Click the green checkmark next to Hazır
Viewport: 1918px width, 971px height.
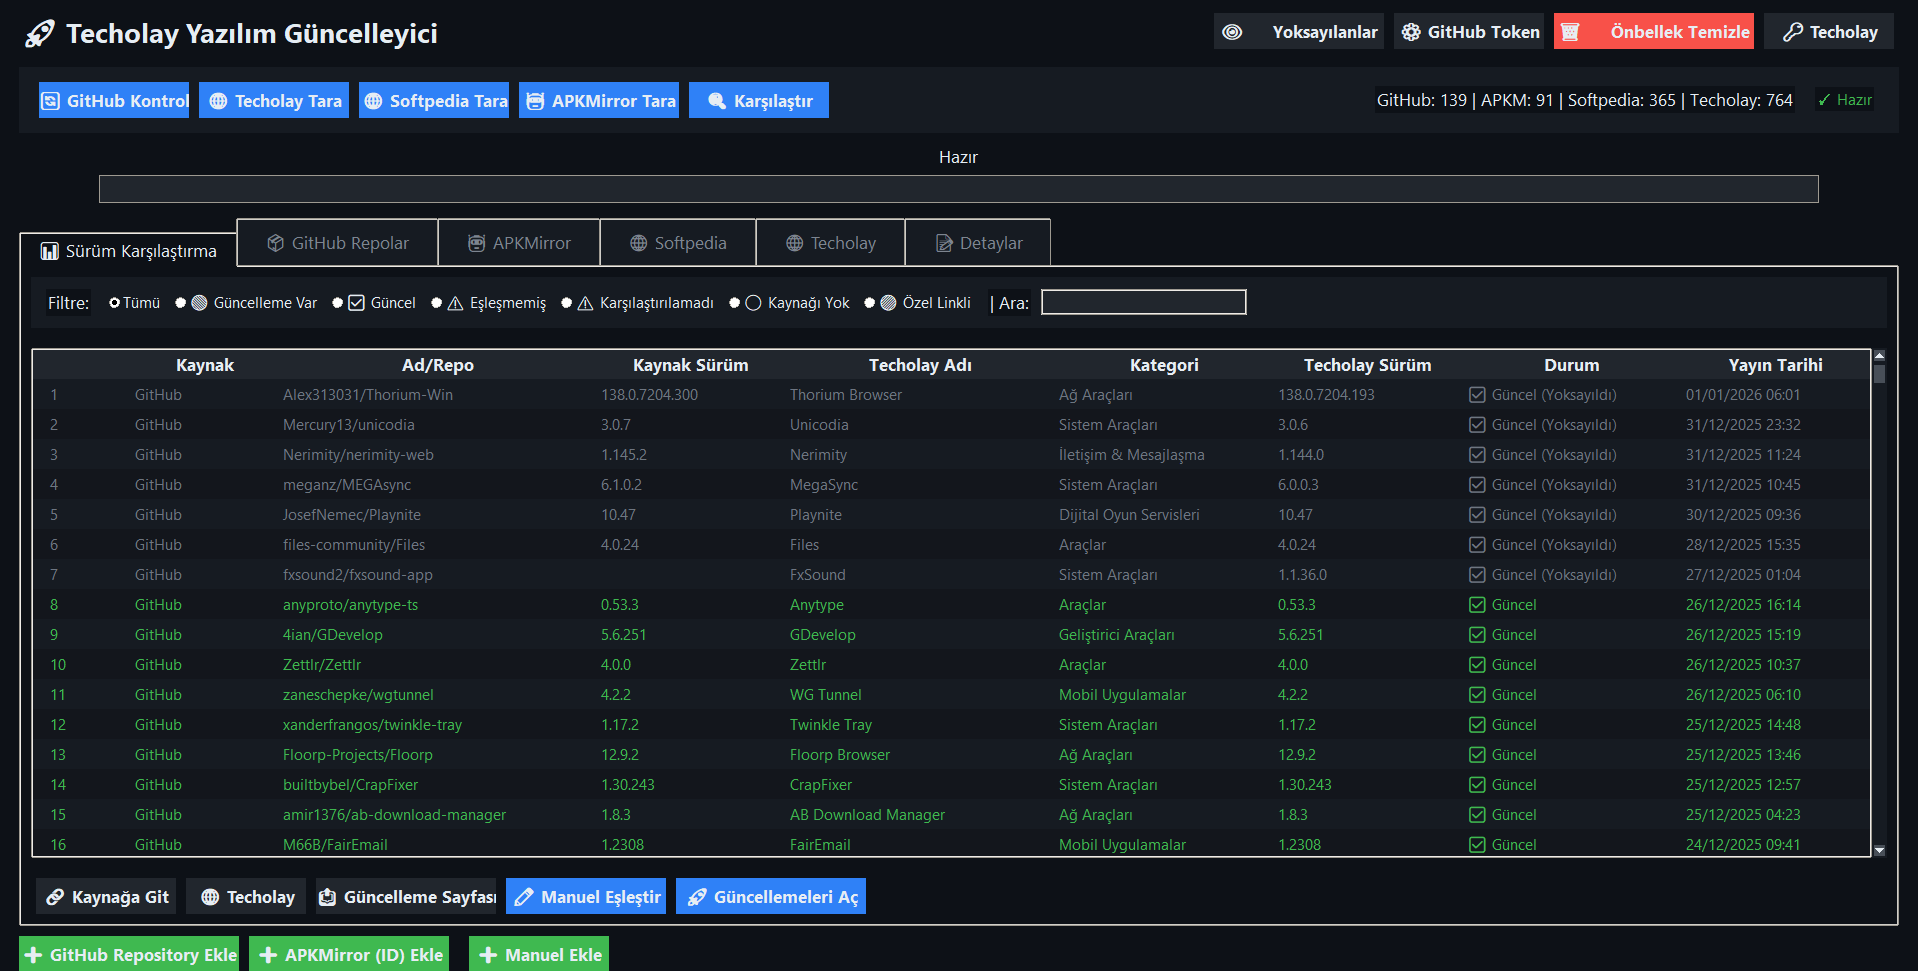[1824, 100]
